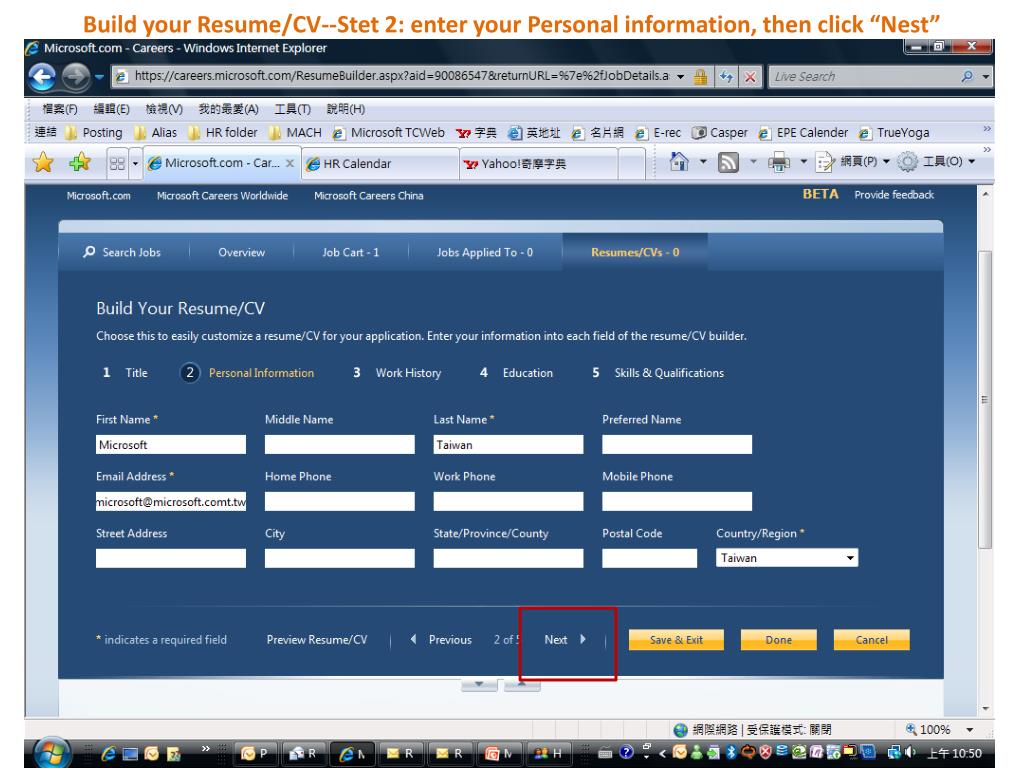This screenshot has height=768, width=1024.
Task: Click the yellow Done button
Action: point(778,640)
